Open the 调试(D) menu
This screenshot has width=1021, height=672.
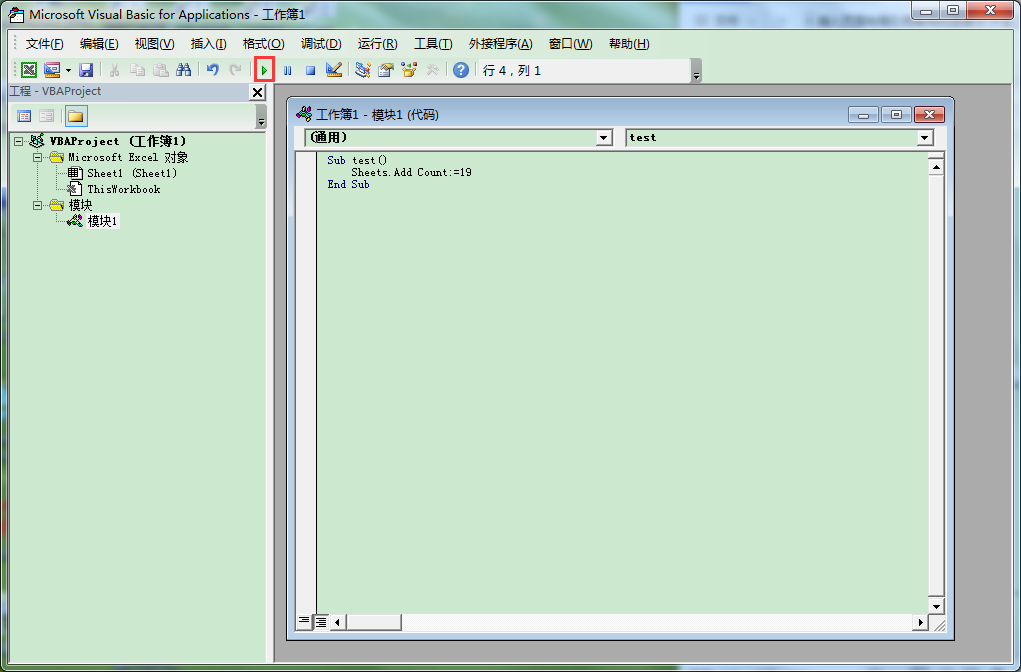point(321,44)
